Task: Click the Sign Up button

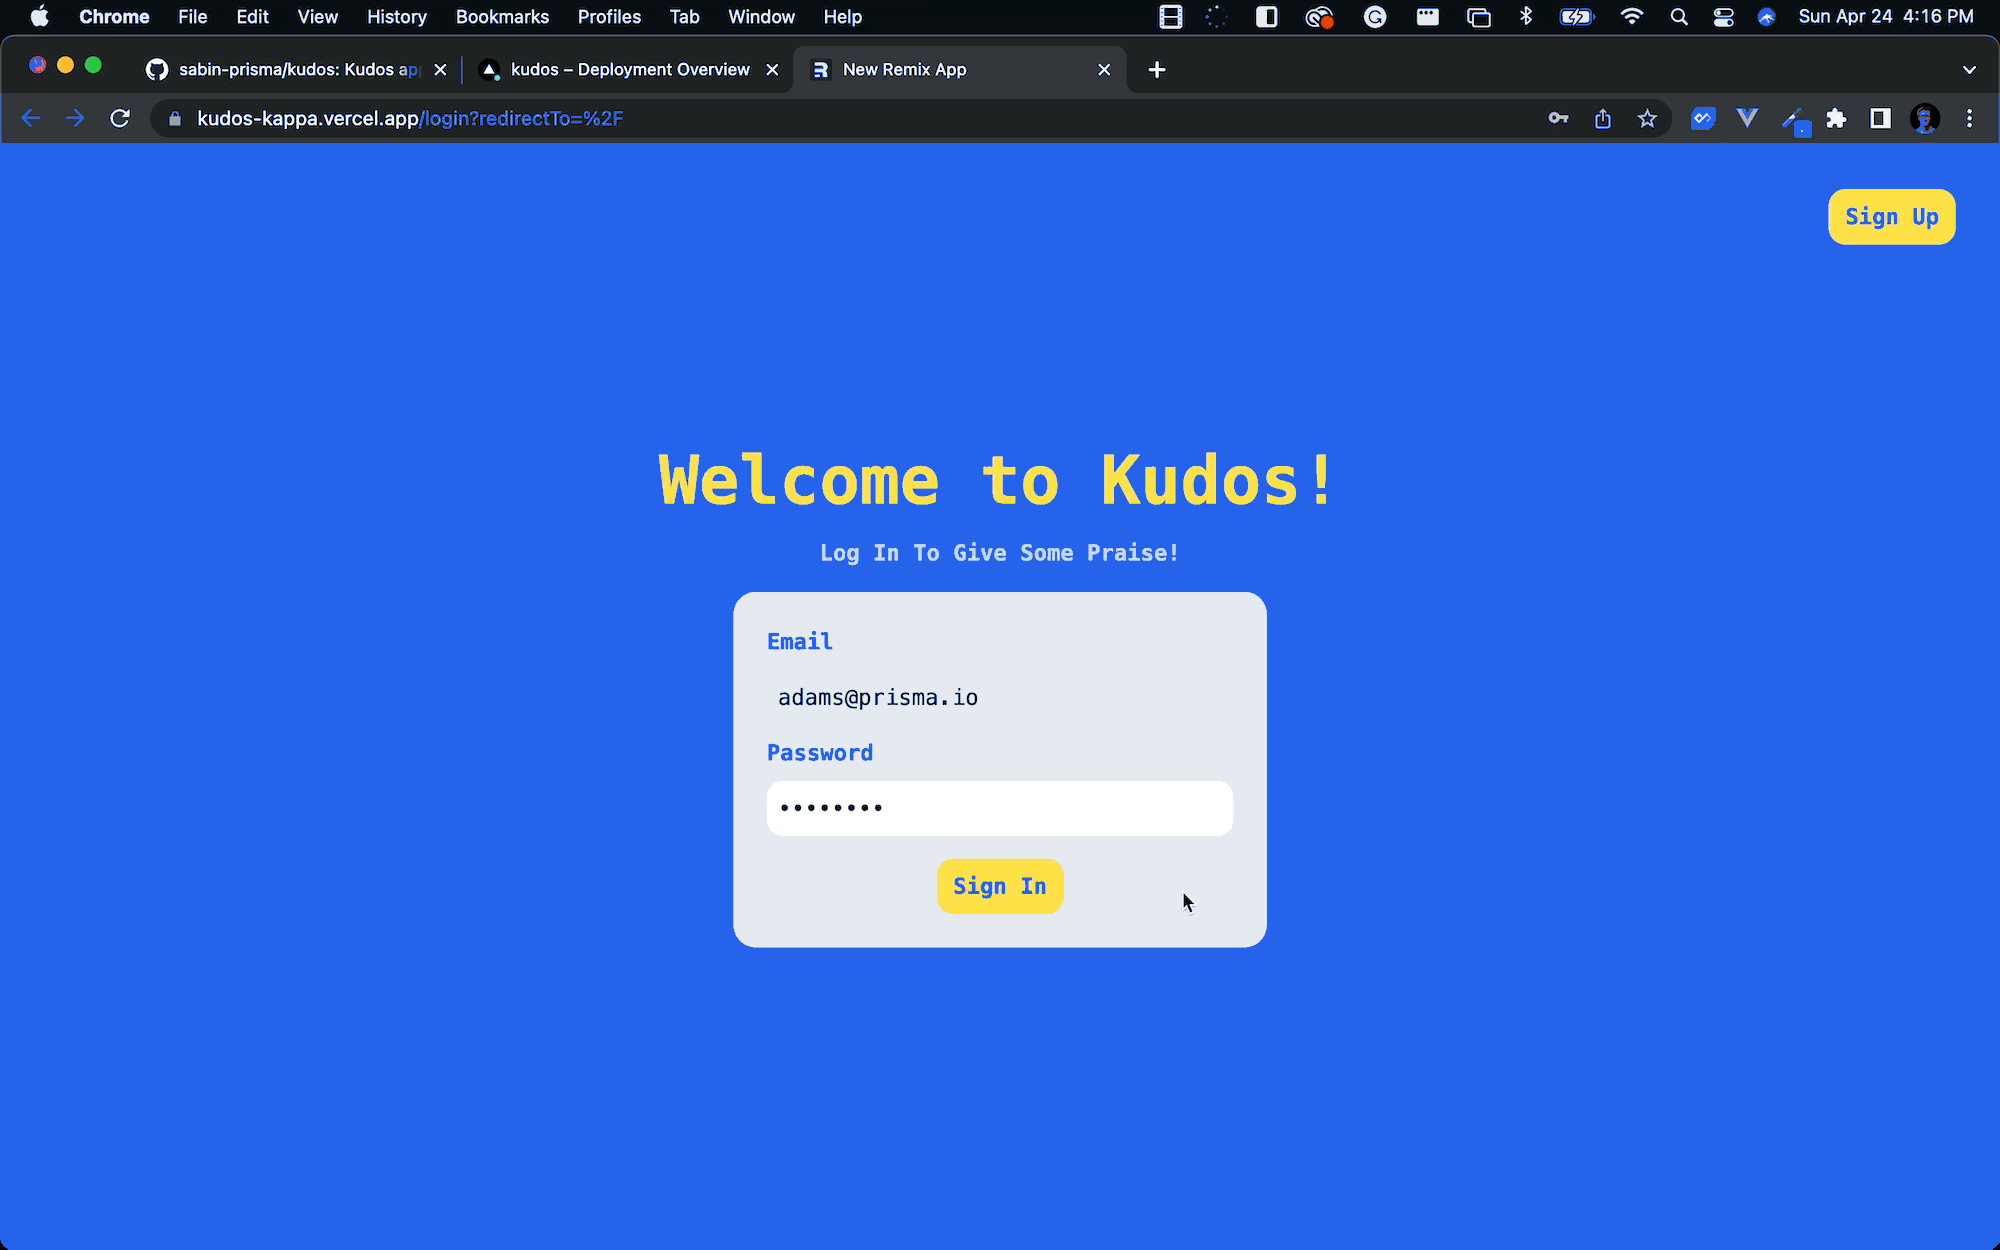Action: coord(1891,217)
